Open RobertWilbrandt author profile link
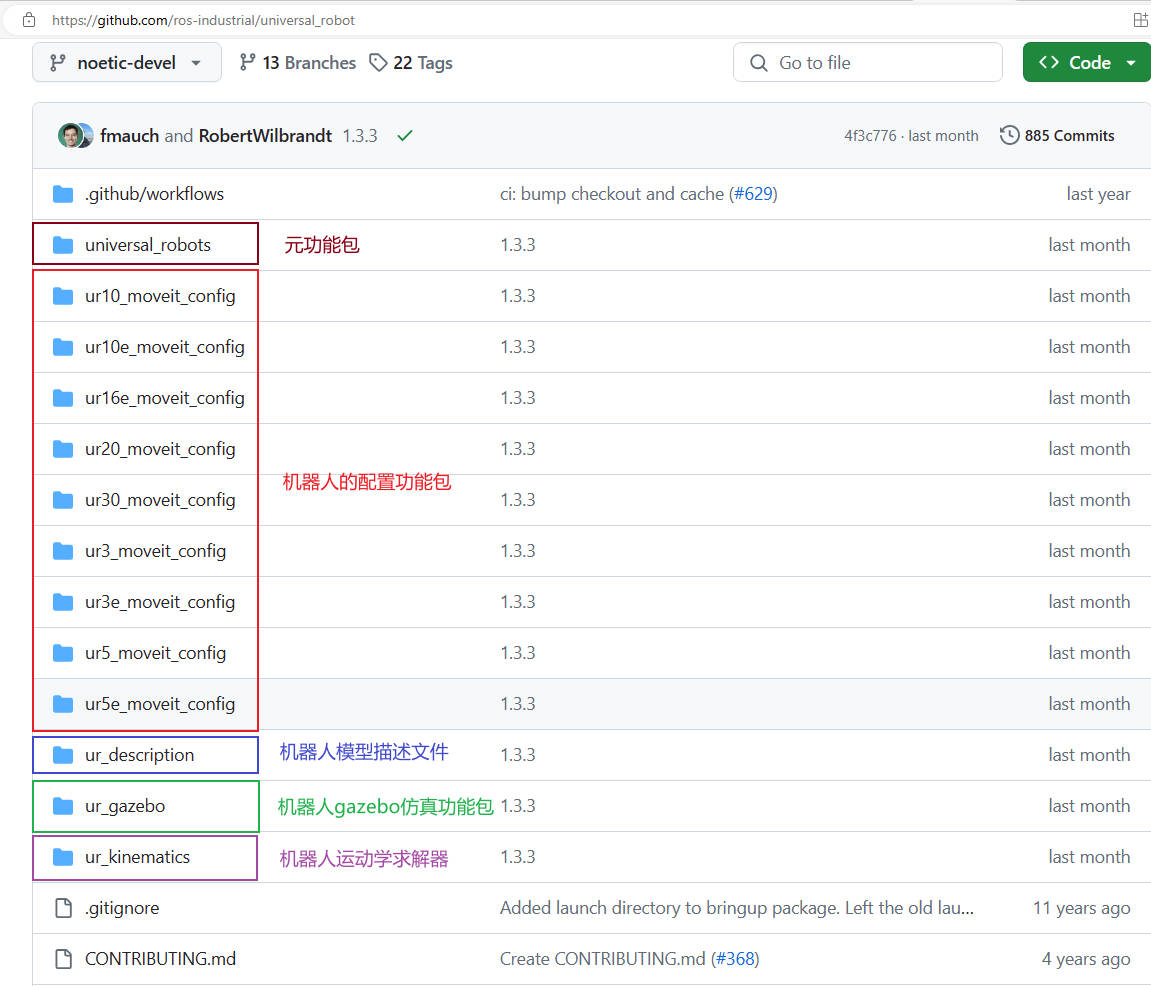Viewport: 1151px width, 986px height. [265, 136]
